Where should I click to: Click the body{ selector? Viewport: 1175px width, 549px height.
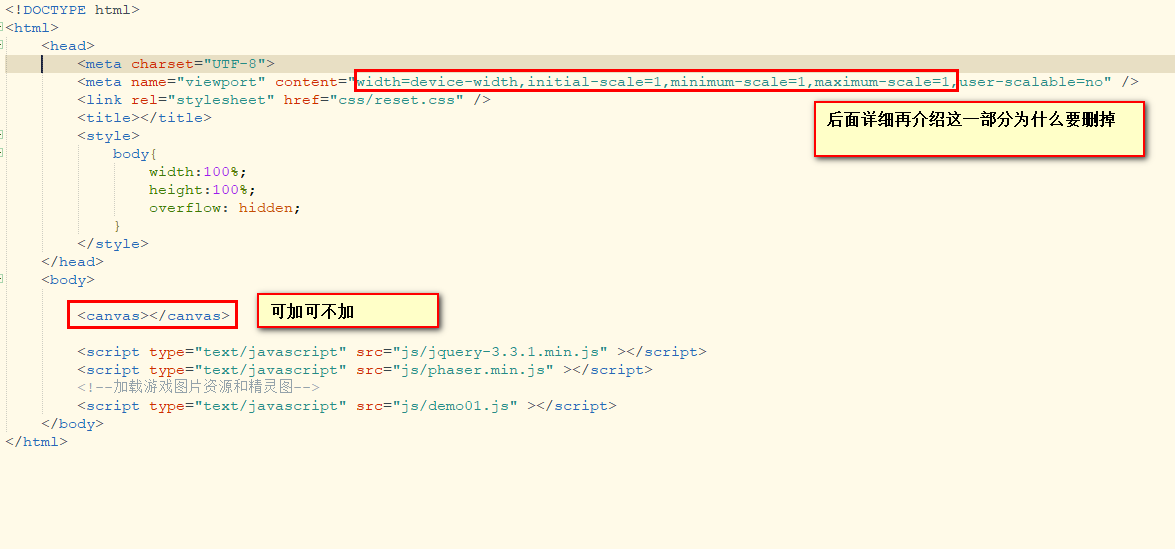tap(135, 154)
